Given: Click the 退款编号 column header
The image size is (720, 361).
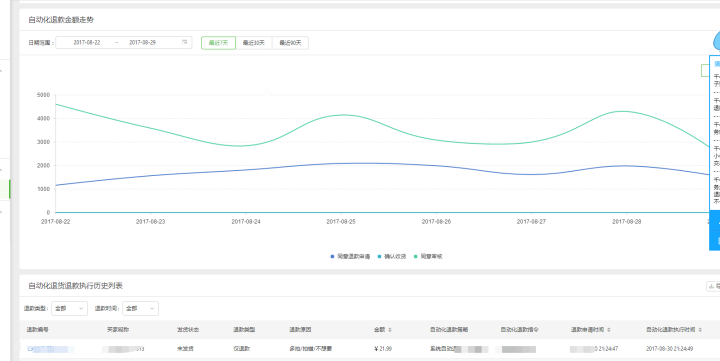Looking at the screenshot, I should [x=38, y=330].
